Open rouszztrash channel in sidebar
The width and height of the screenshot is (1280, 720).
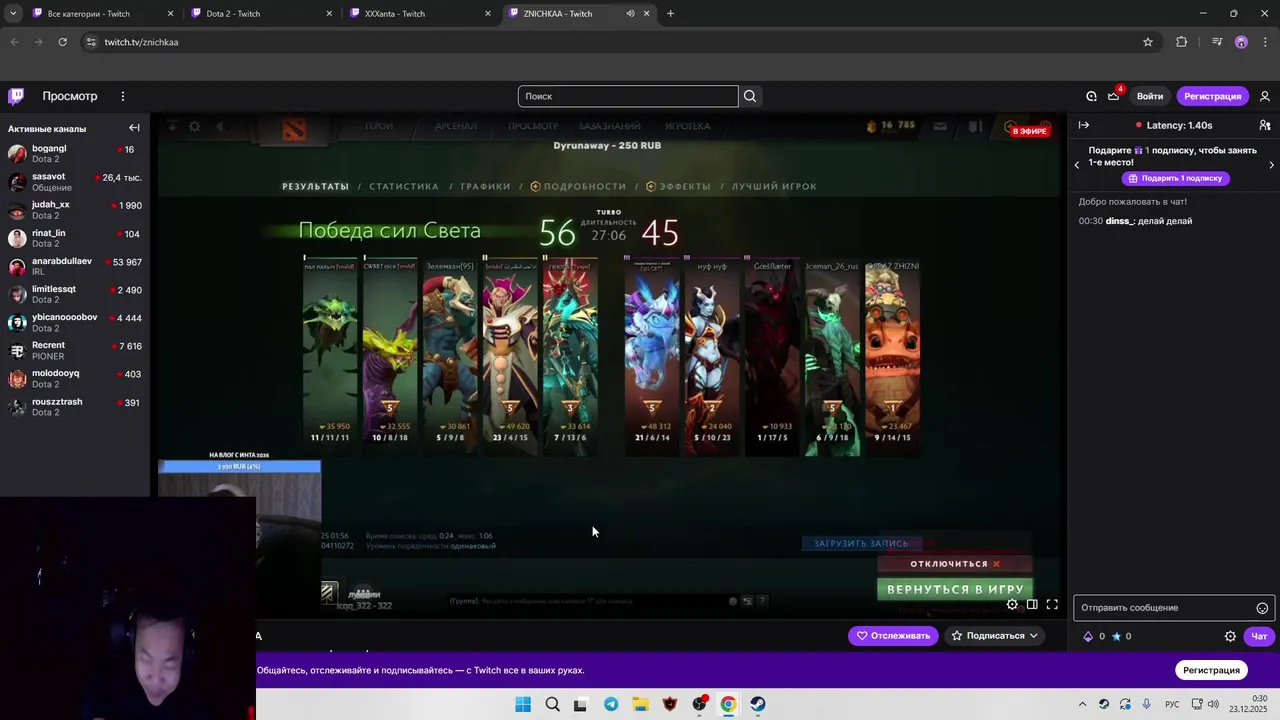coord(75,406)
